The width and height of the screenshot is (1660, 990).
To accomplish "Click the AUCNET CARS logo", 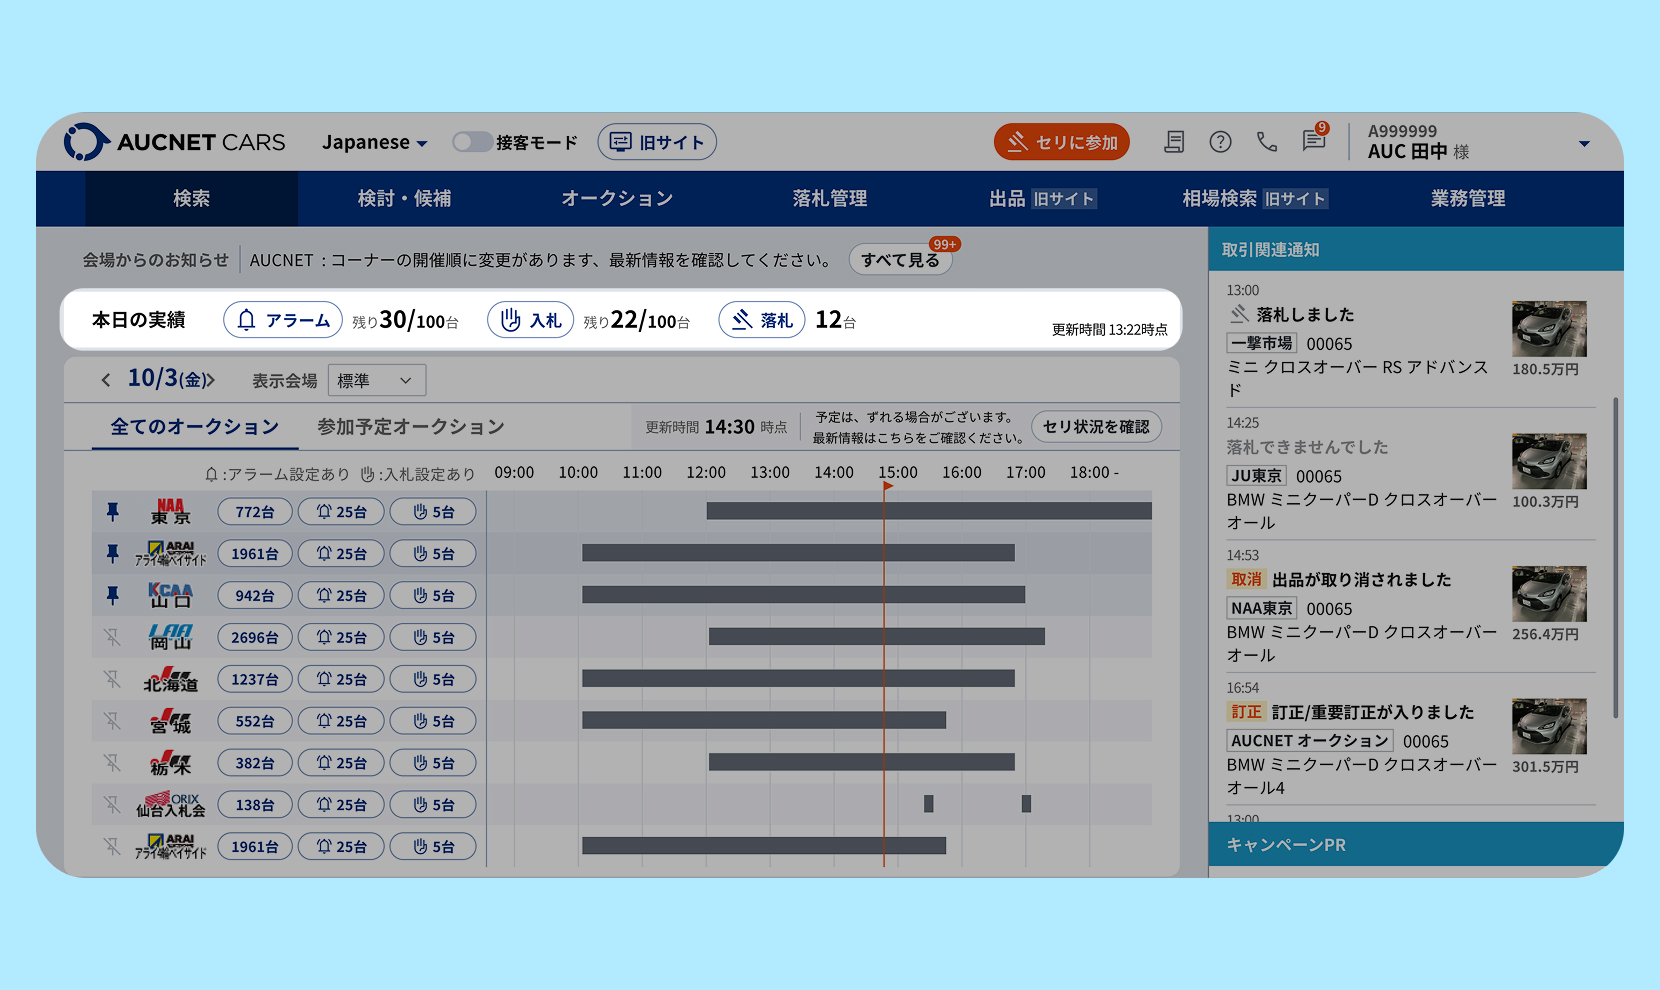I will (175, 142).
